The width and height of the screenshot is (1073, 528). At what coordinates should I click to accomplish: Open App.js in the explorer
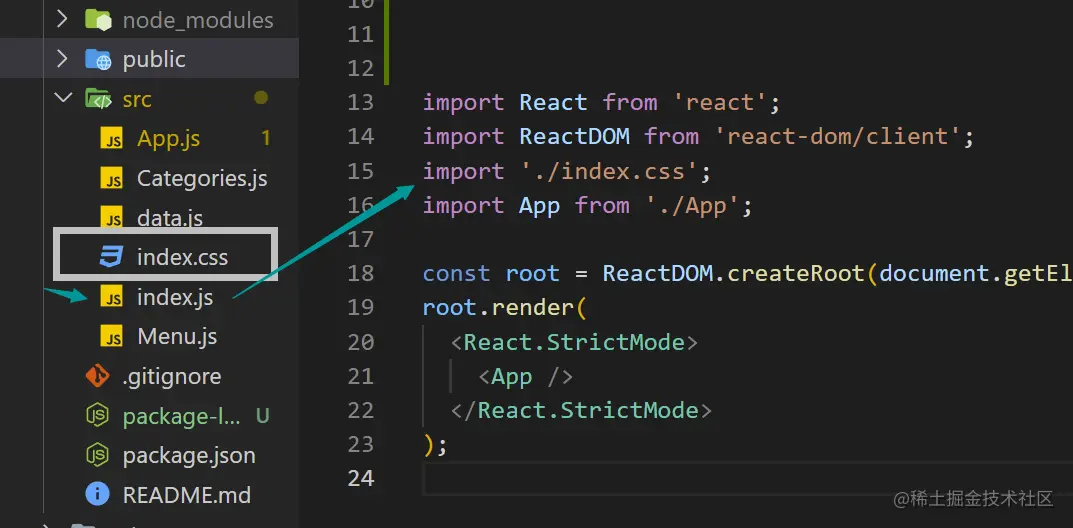tap(168, 139)
